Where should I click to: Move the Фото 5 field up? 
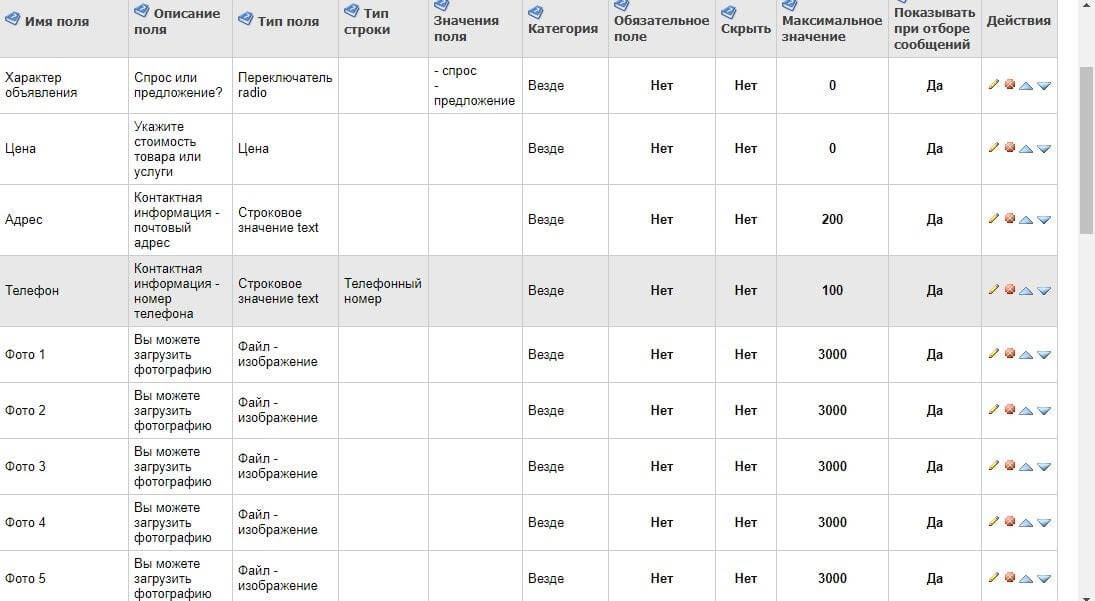pyautogui.click(x=1026, y=578)
